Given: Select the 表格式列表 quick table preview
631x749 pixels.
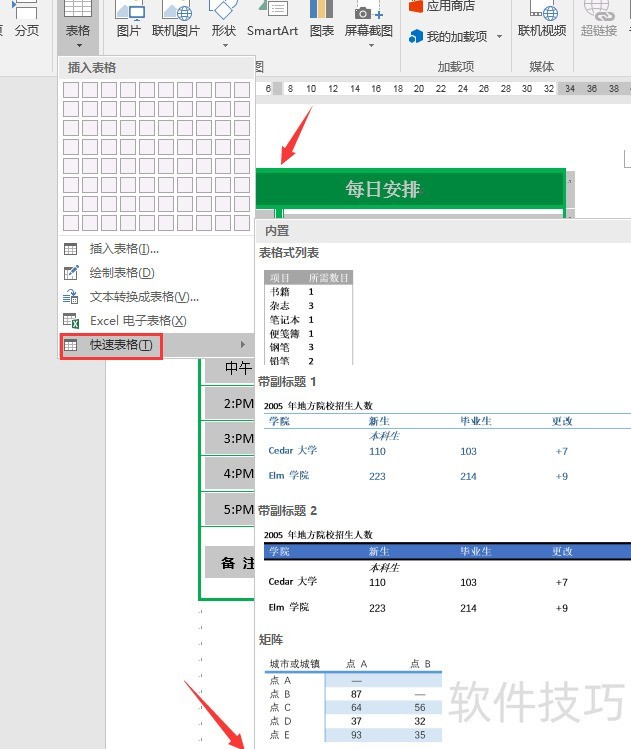Looking at the screenshot, I should click(x=309, y=318).
